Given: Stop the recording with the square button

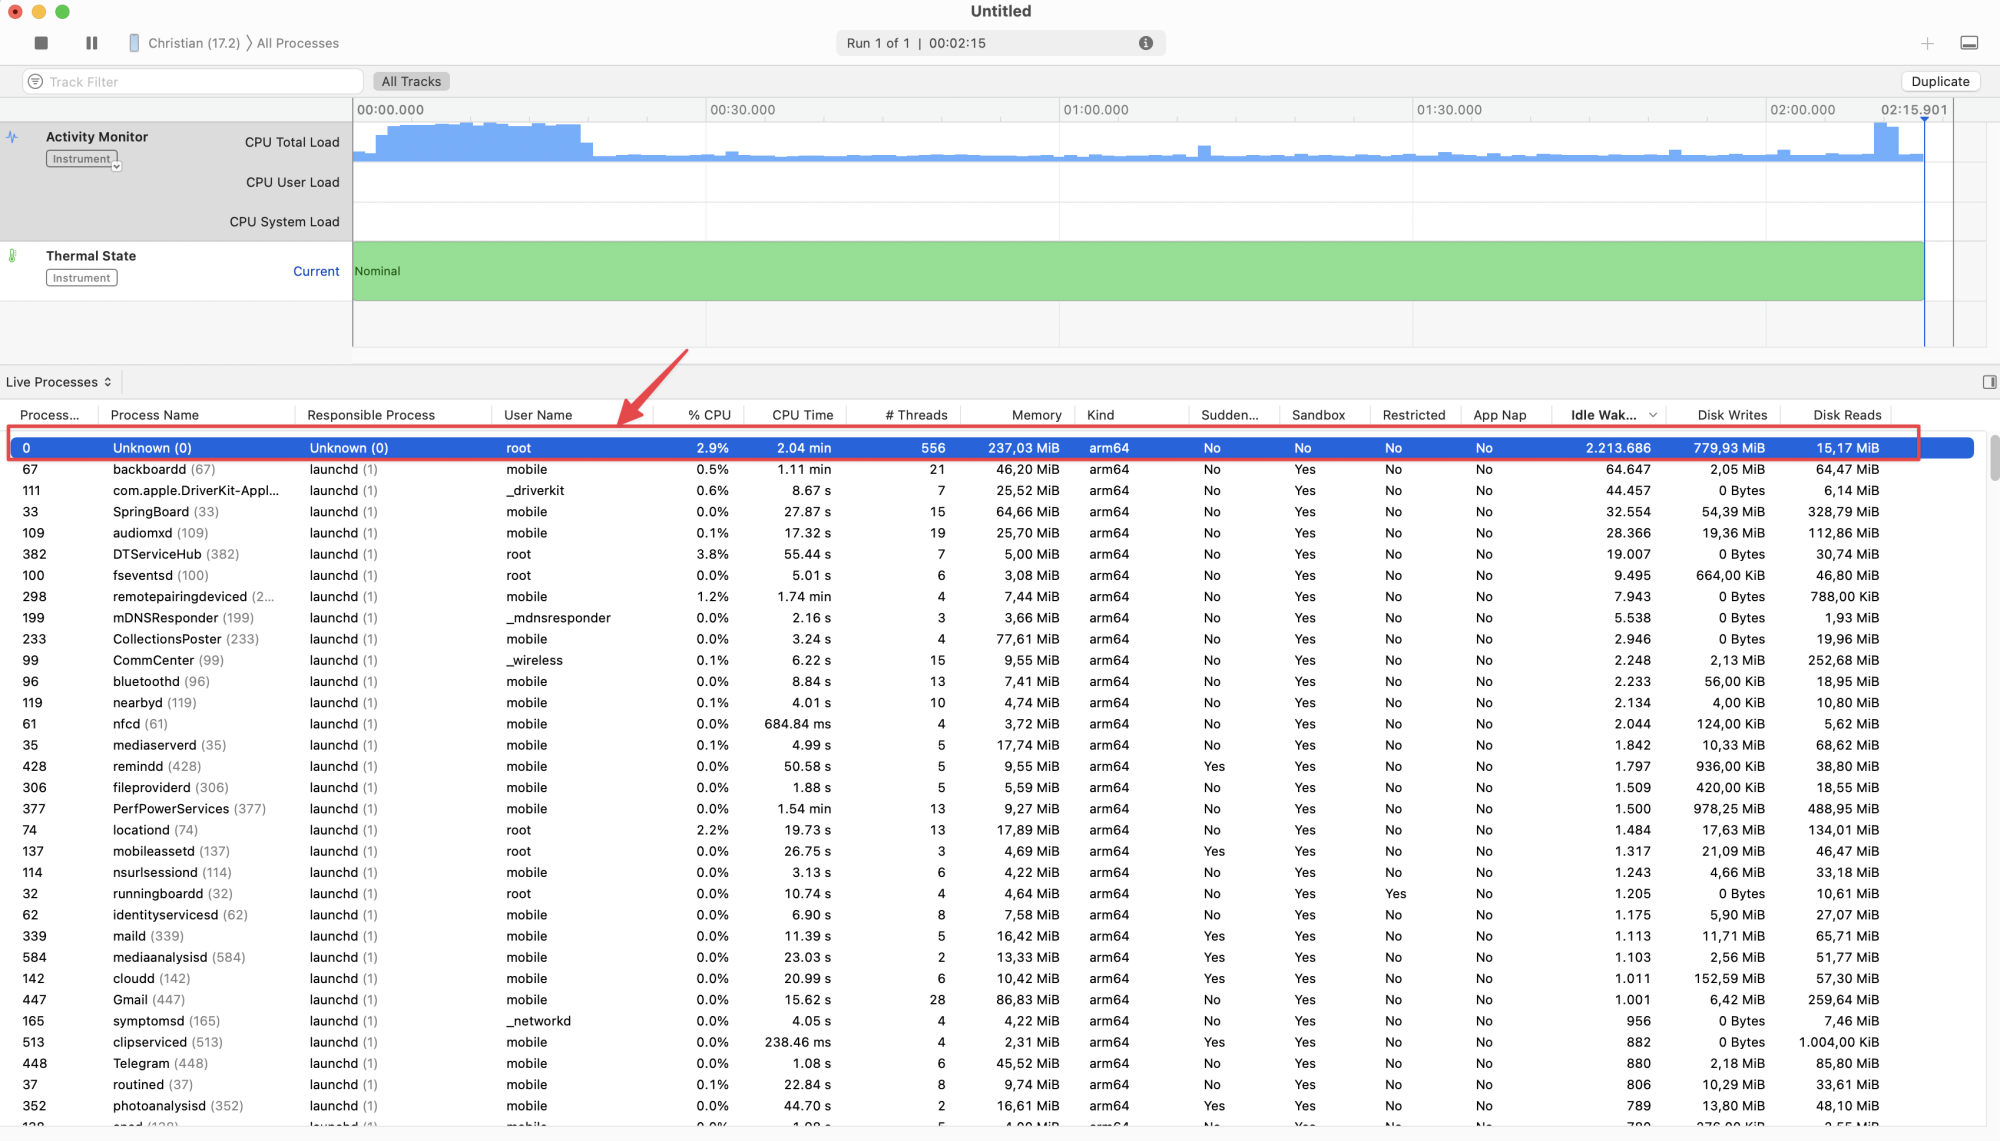Looking at the screenshot, I should [41, 43].
